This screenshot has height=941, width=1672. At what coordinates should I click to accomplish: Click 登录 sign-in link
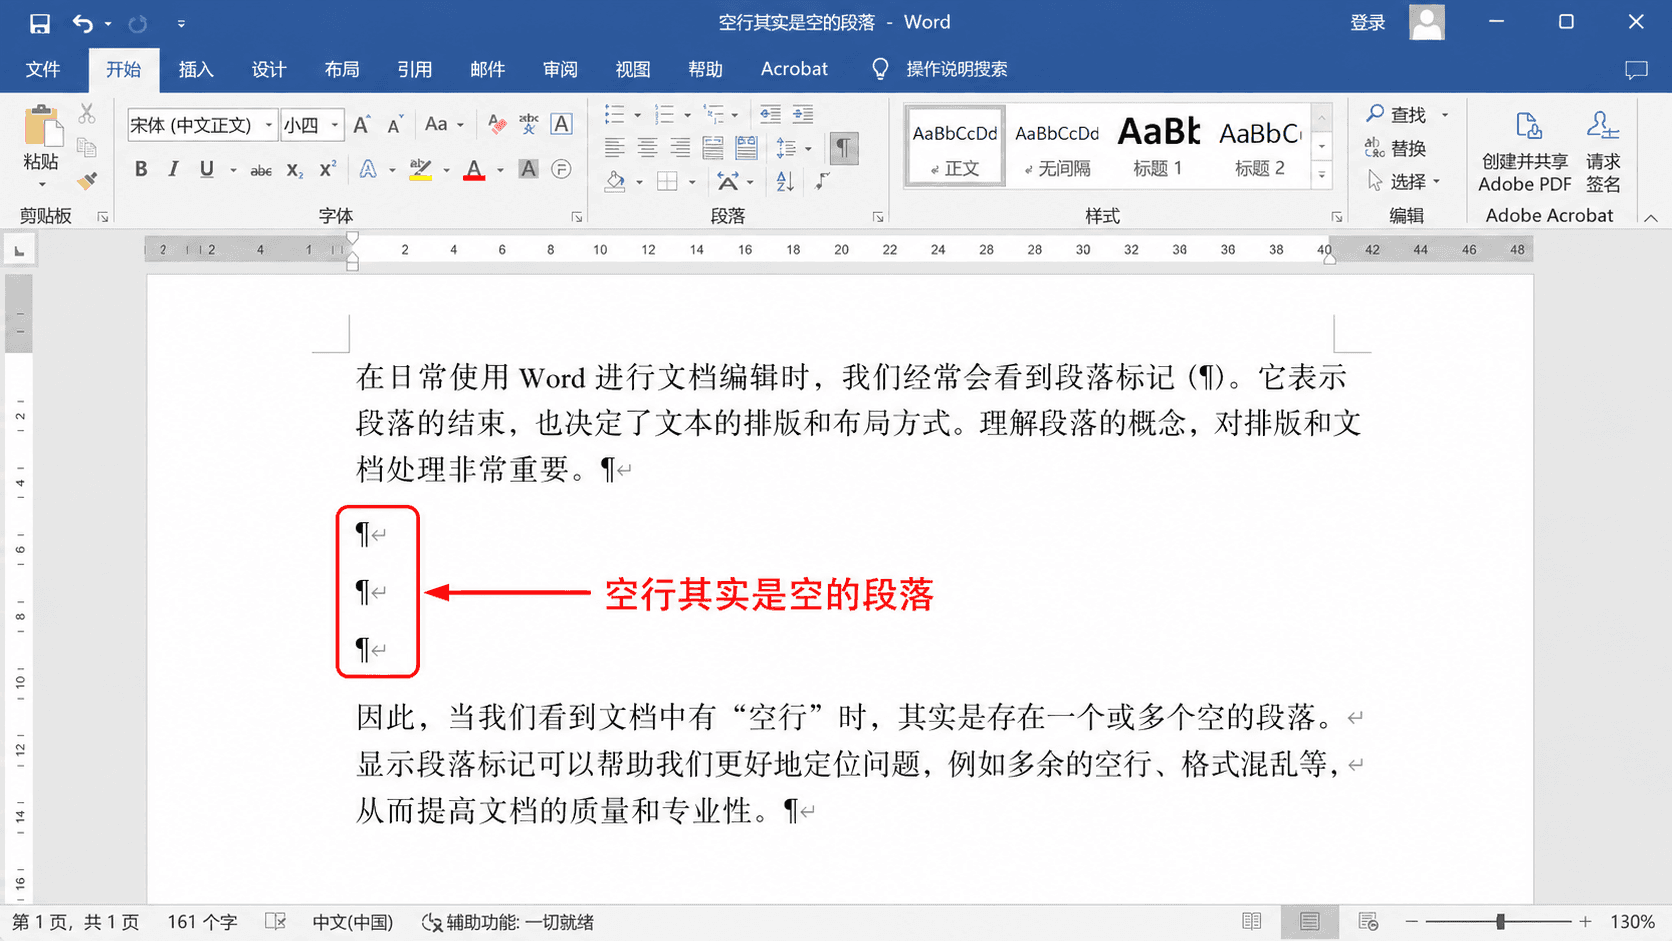pos(1368,22)
